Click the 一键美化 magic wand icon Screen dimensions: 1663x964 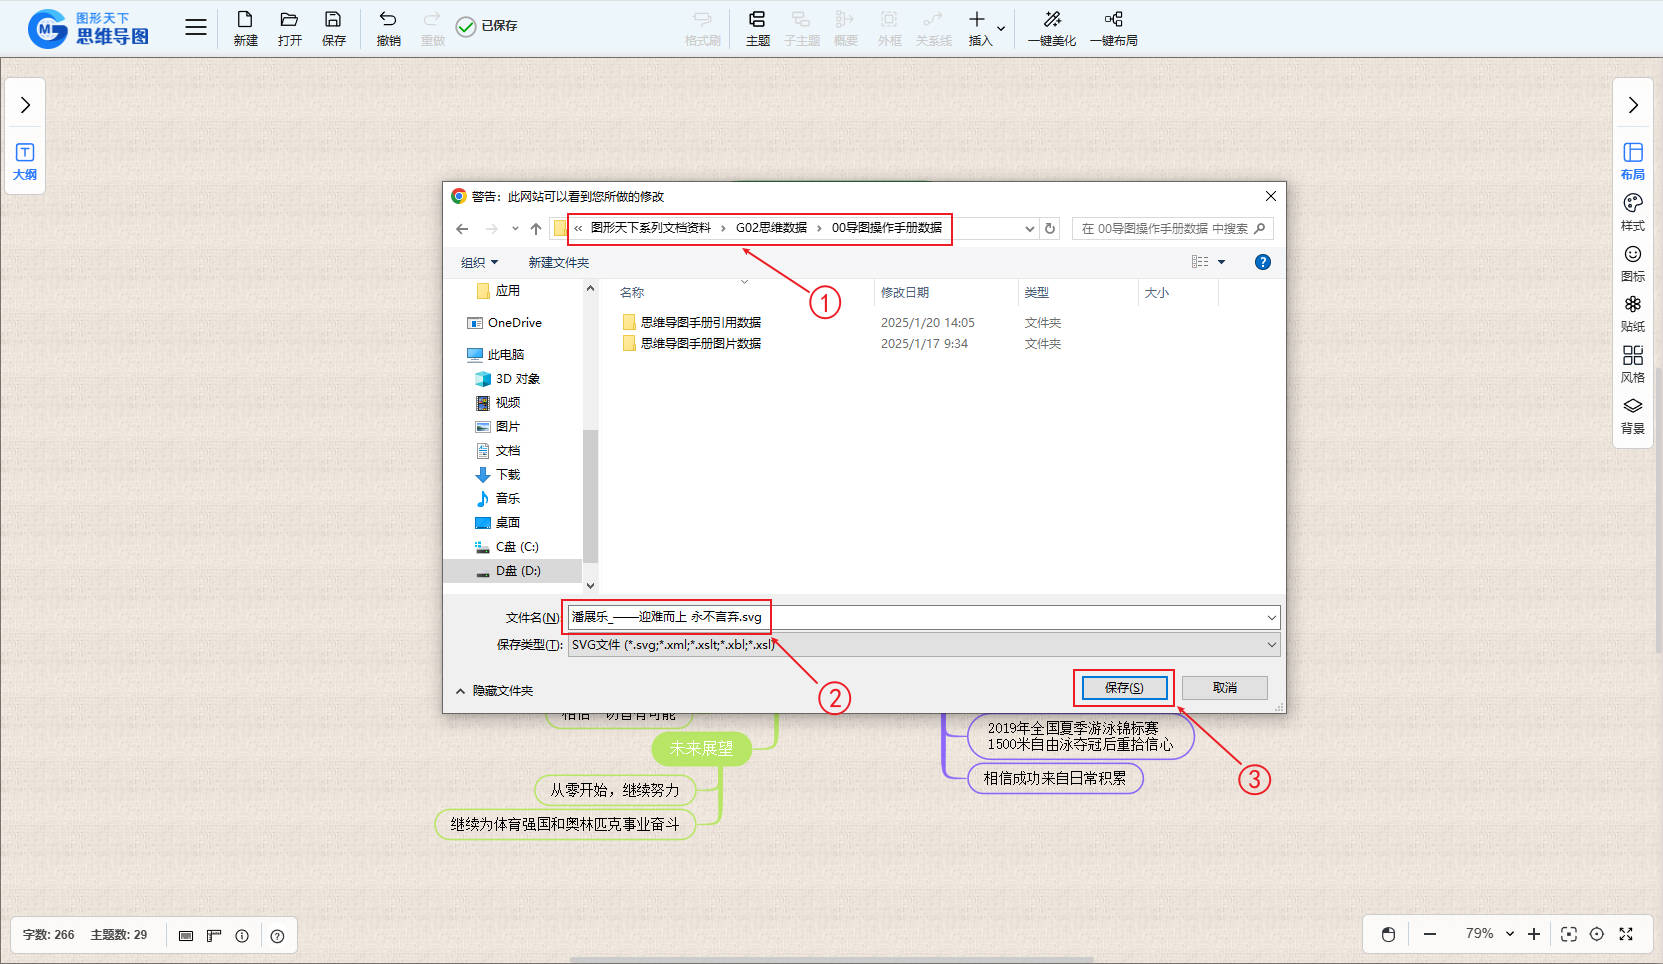click(x=1052, y=20)
